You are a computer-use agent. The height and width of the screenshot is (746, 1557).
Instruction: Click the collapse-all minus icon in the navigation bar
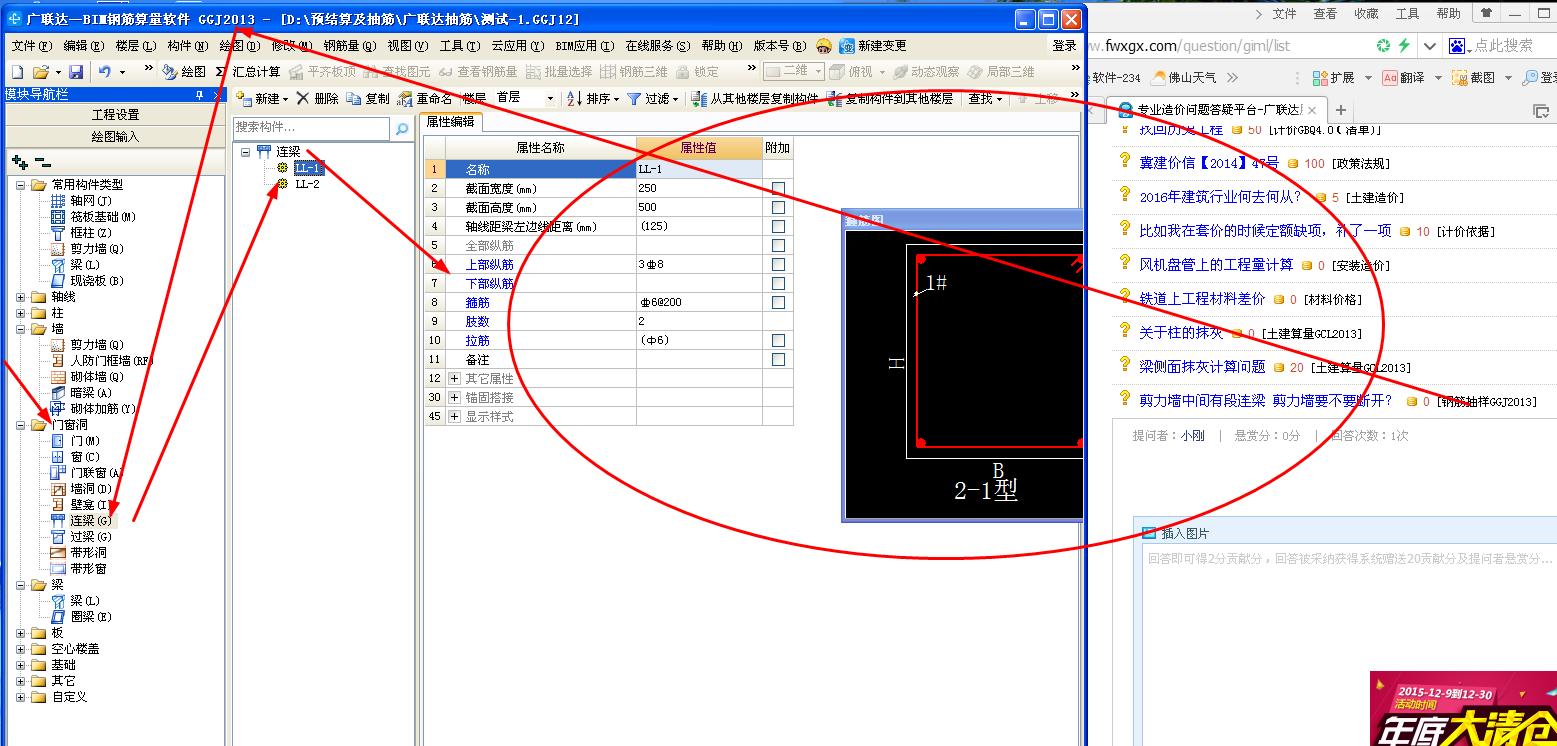click(42, 162)
